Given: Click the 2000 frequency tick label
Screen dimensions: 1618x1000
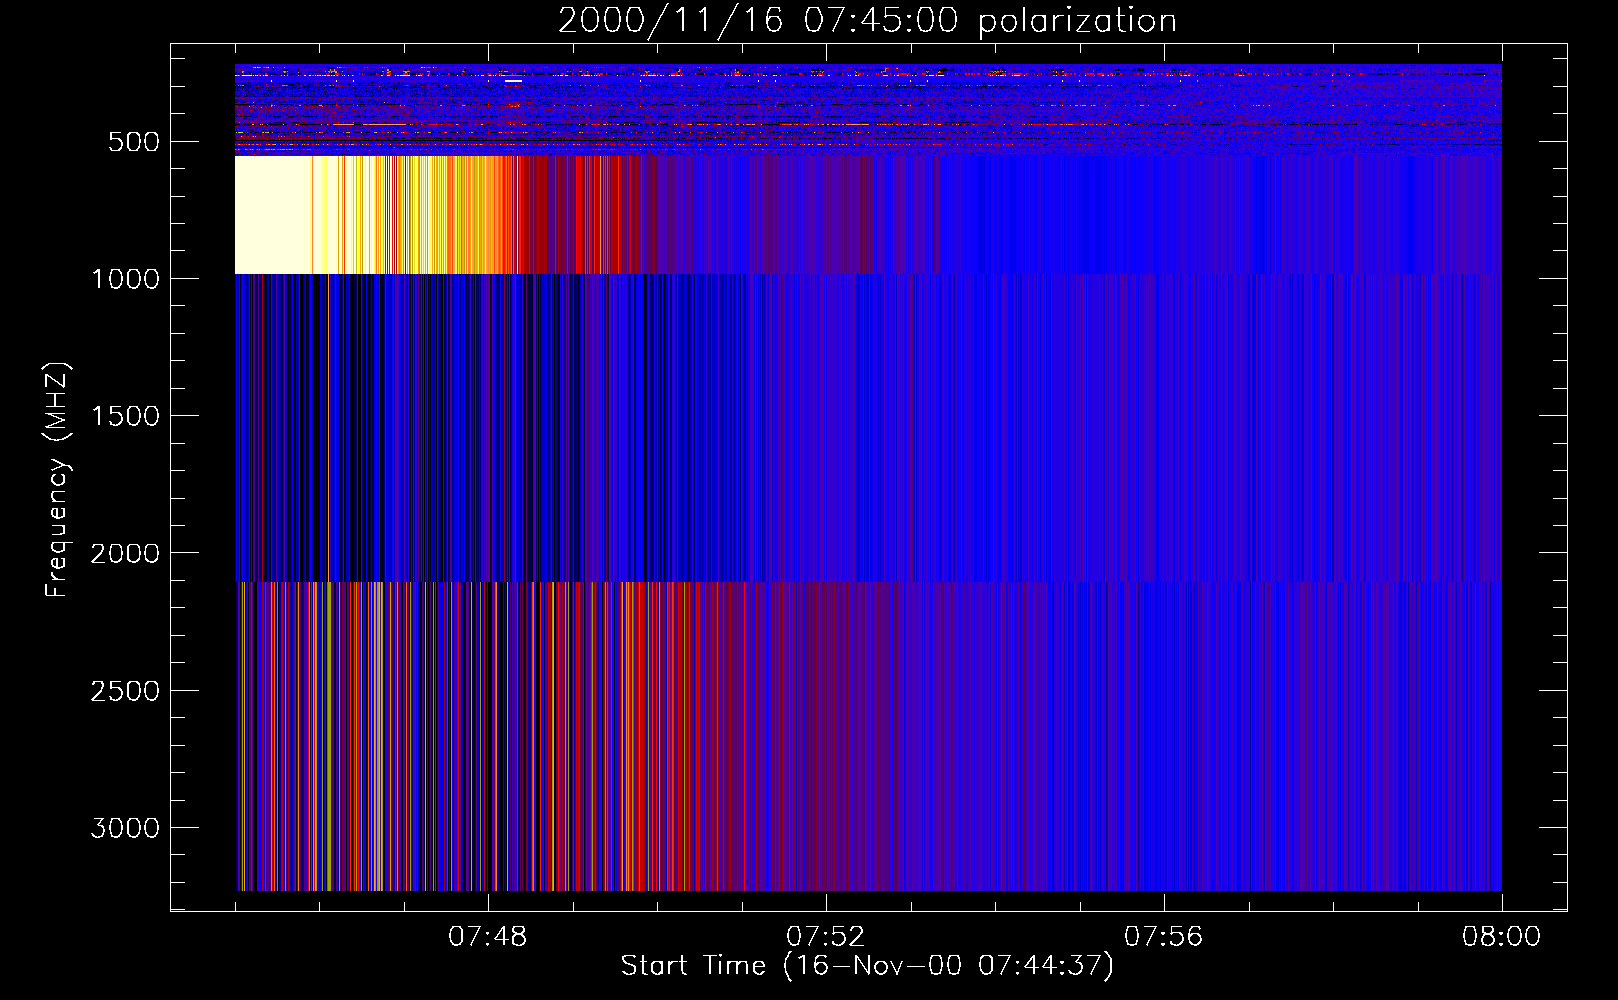Looking at the screenshot, I should pyautogui.click(x=125, y=554).
